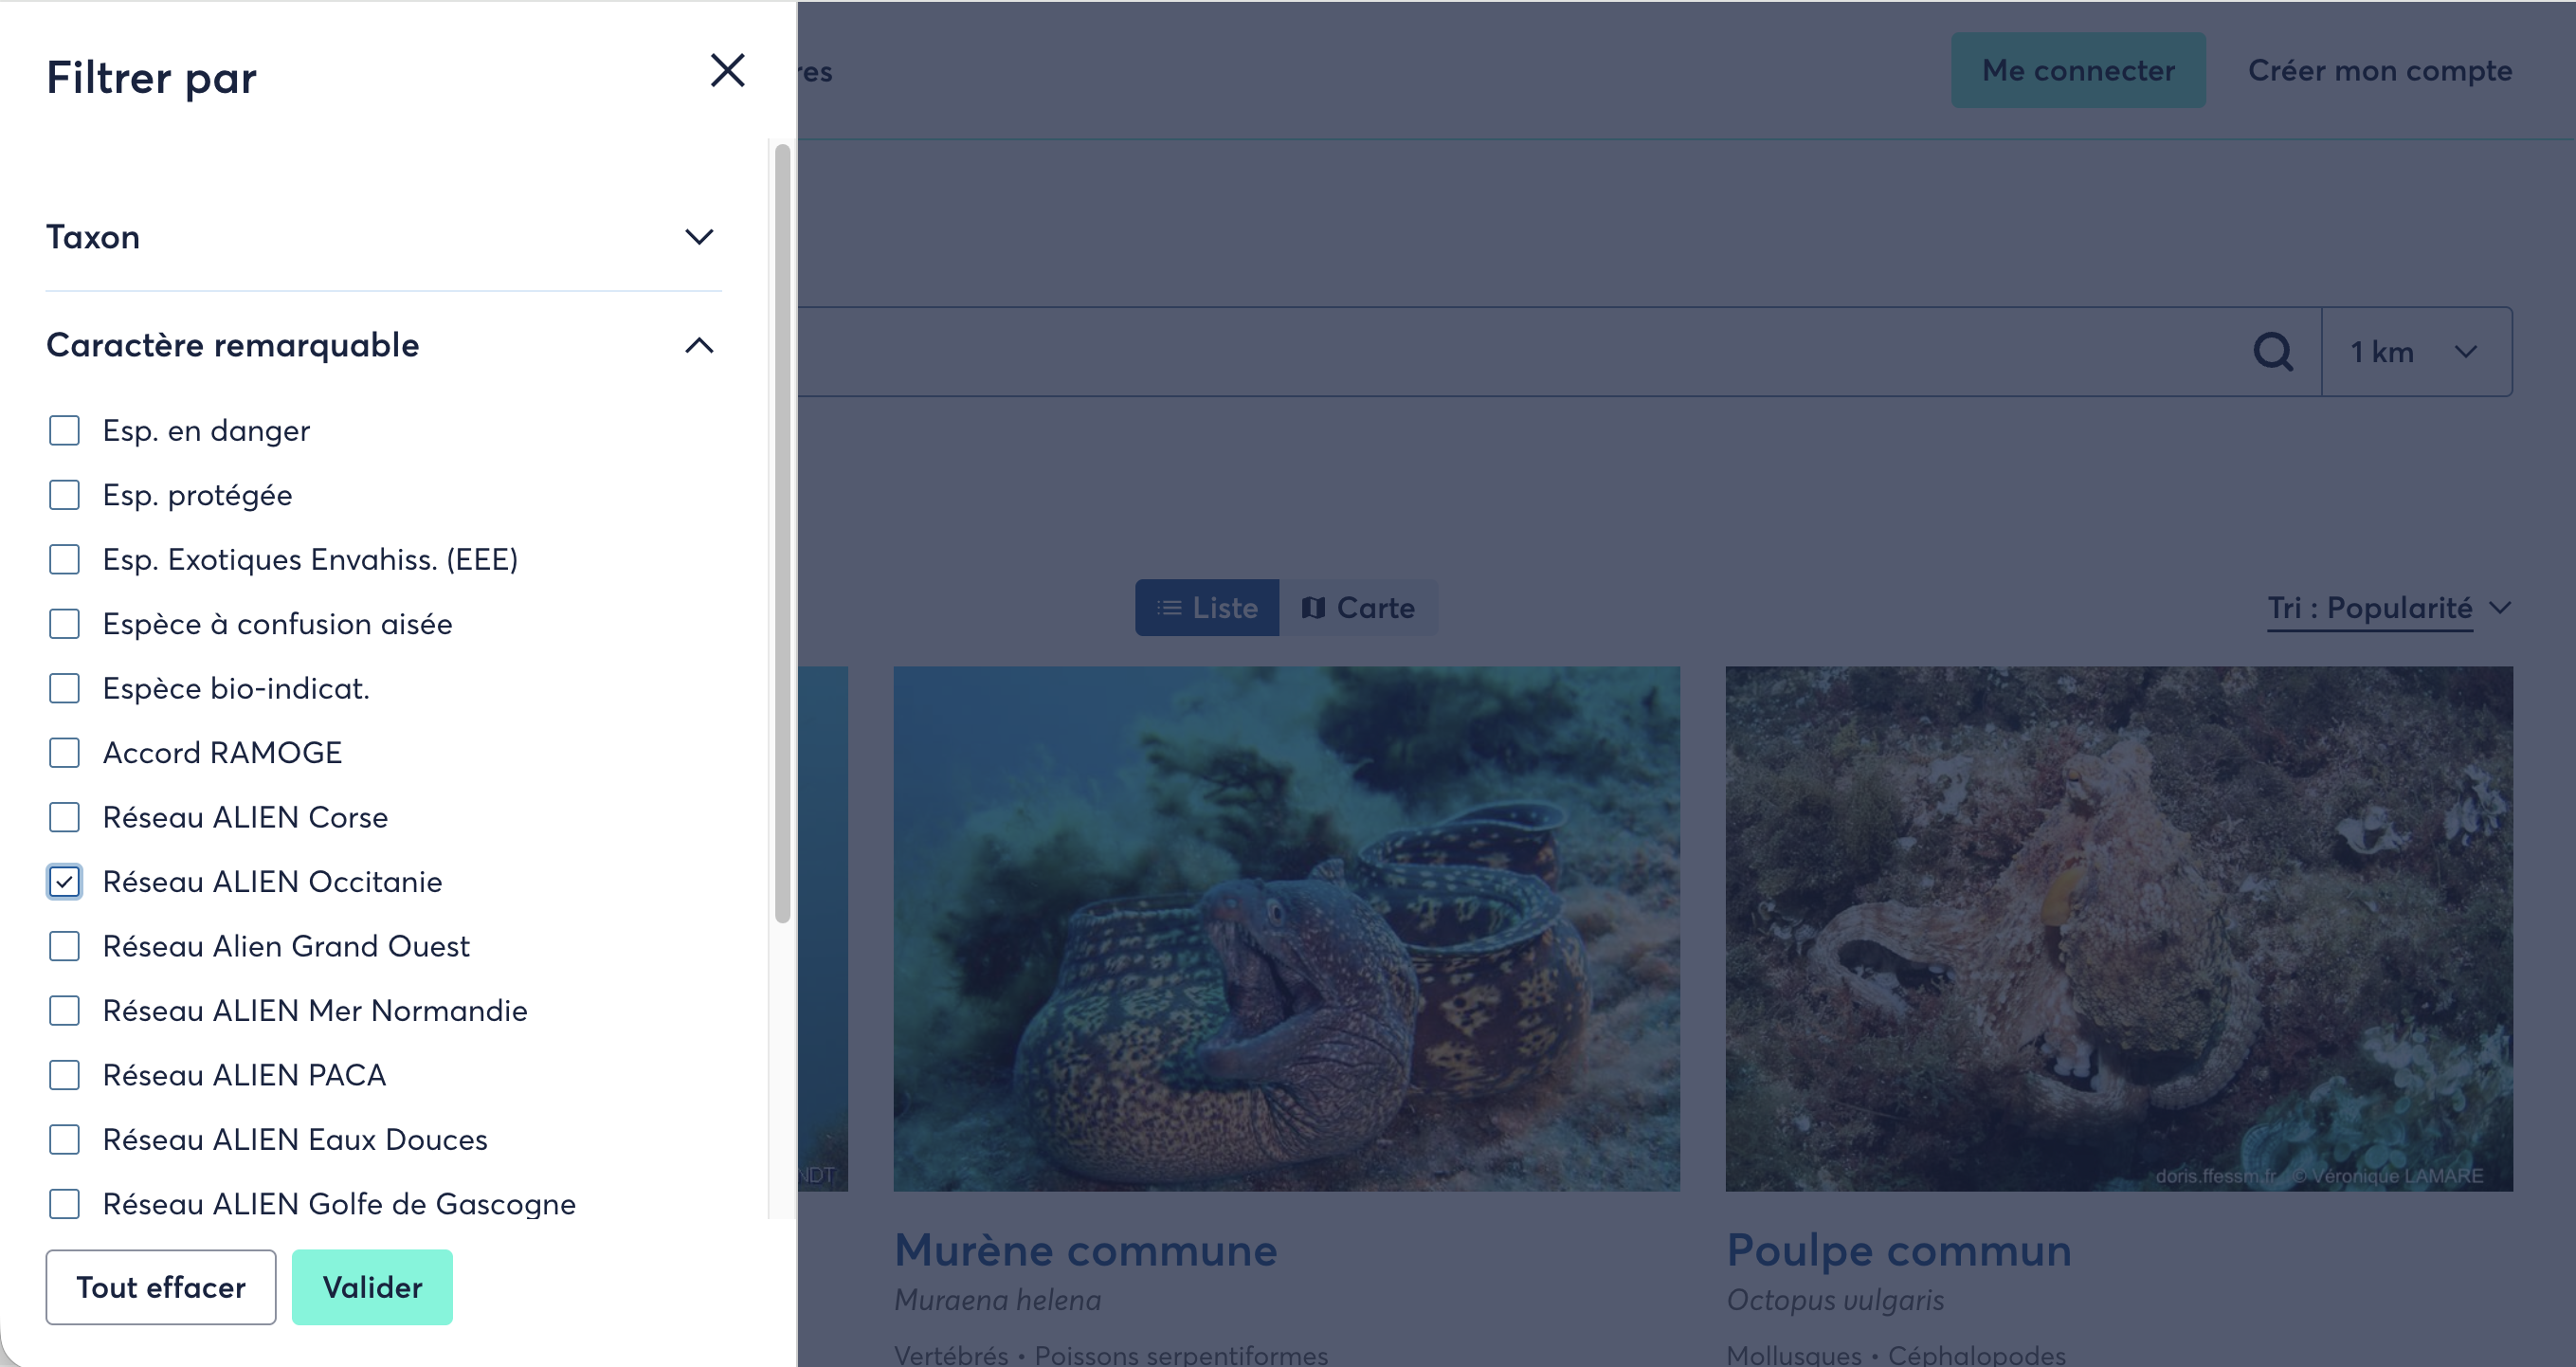Enable the Accord RAMOGE filter
The image size is (2576, 1367).
65,753
